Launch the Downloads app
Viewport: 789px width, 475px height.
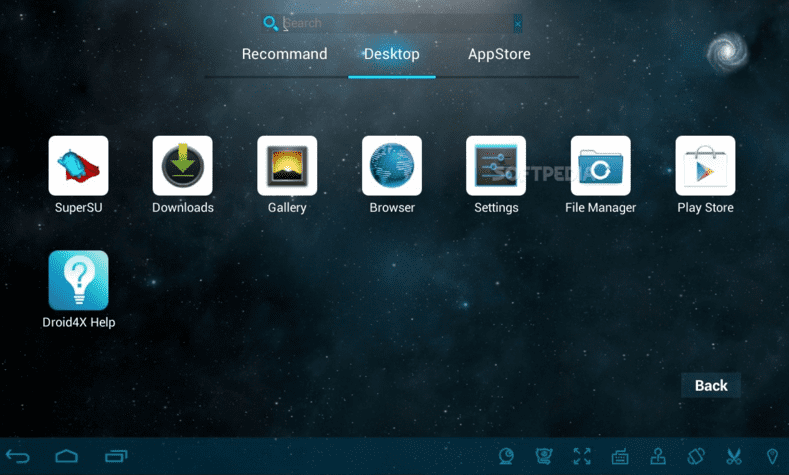(182, 166)
